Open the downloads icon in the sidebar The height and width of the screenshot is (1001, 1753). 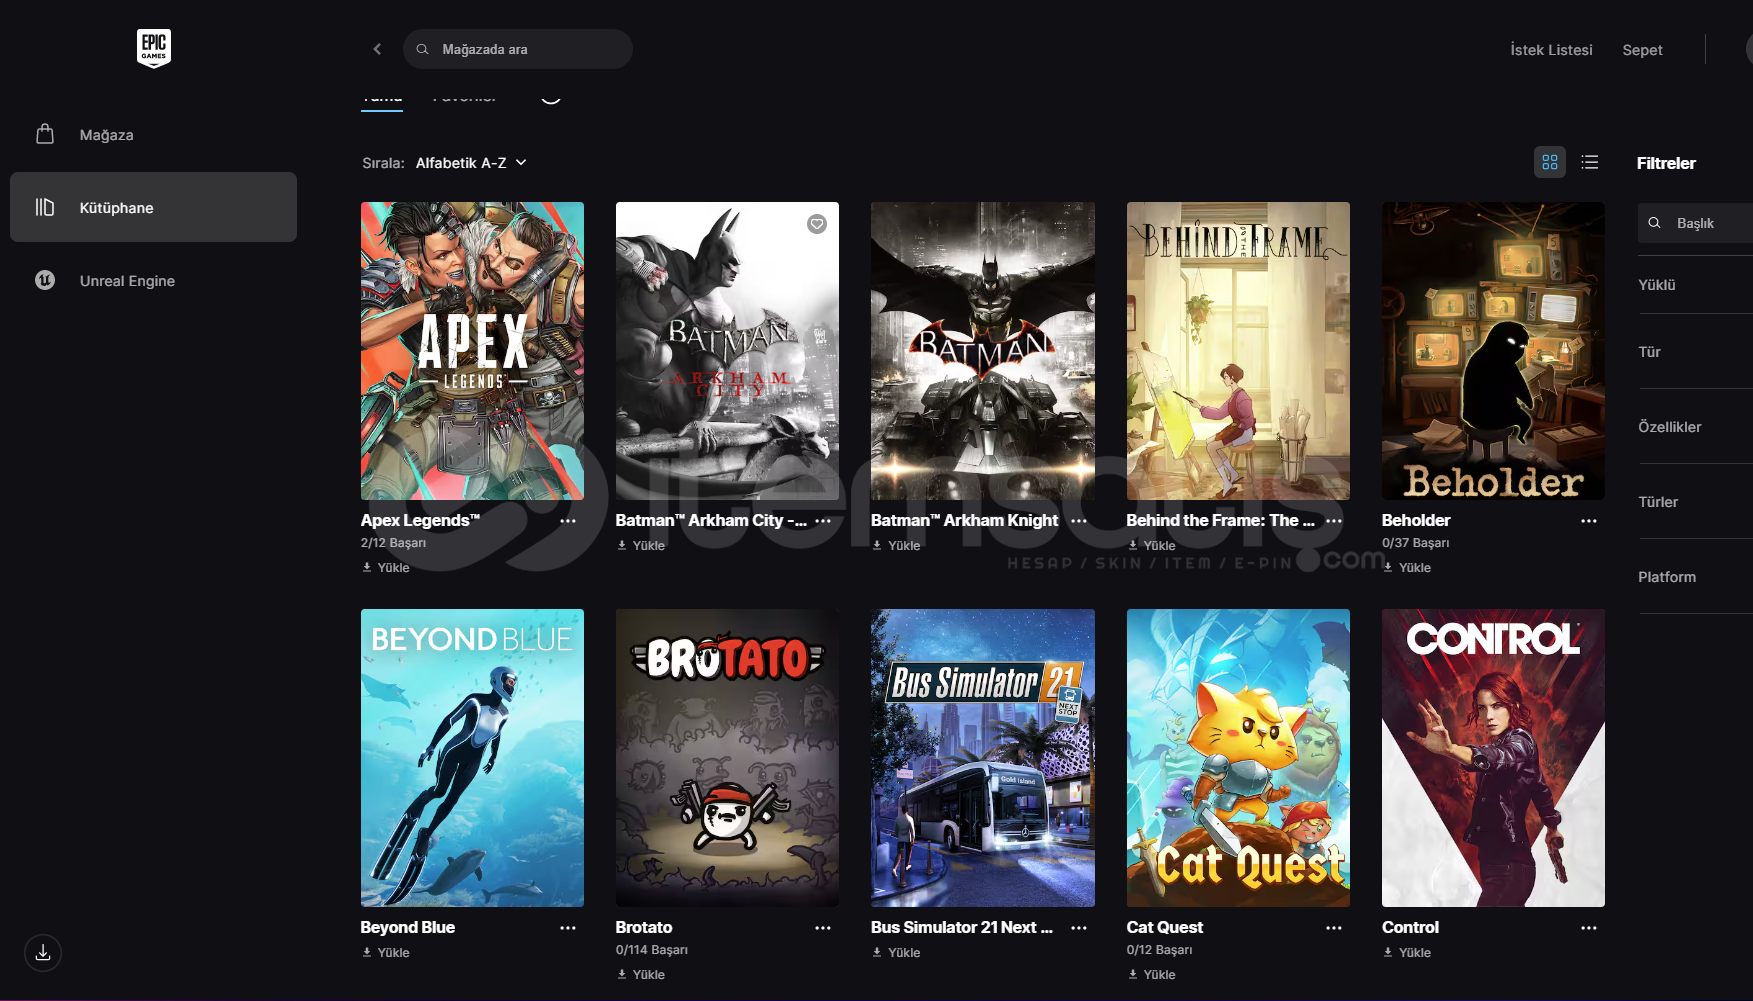coord(43,953)
